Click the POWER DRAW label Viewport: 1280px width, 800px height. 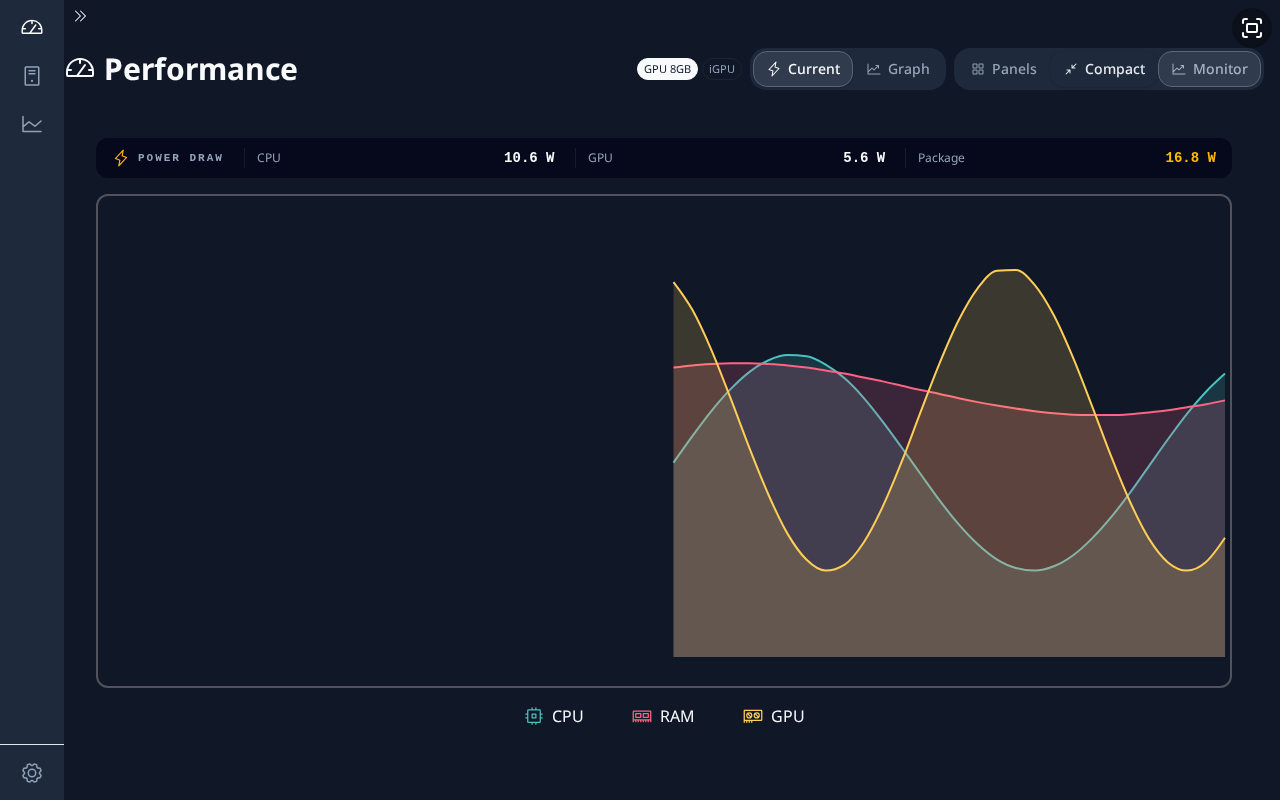180,158
